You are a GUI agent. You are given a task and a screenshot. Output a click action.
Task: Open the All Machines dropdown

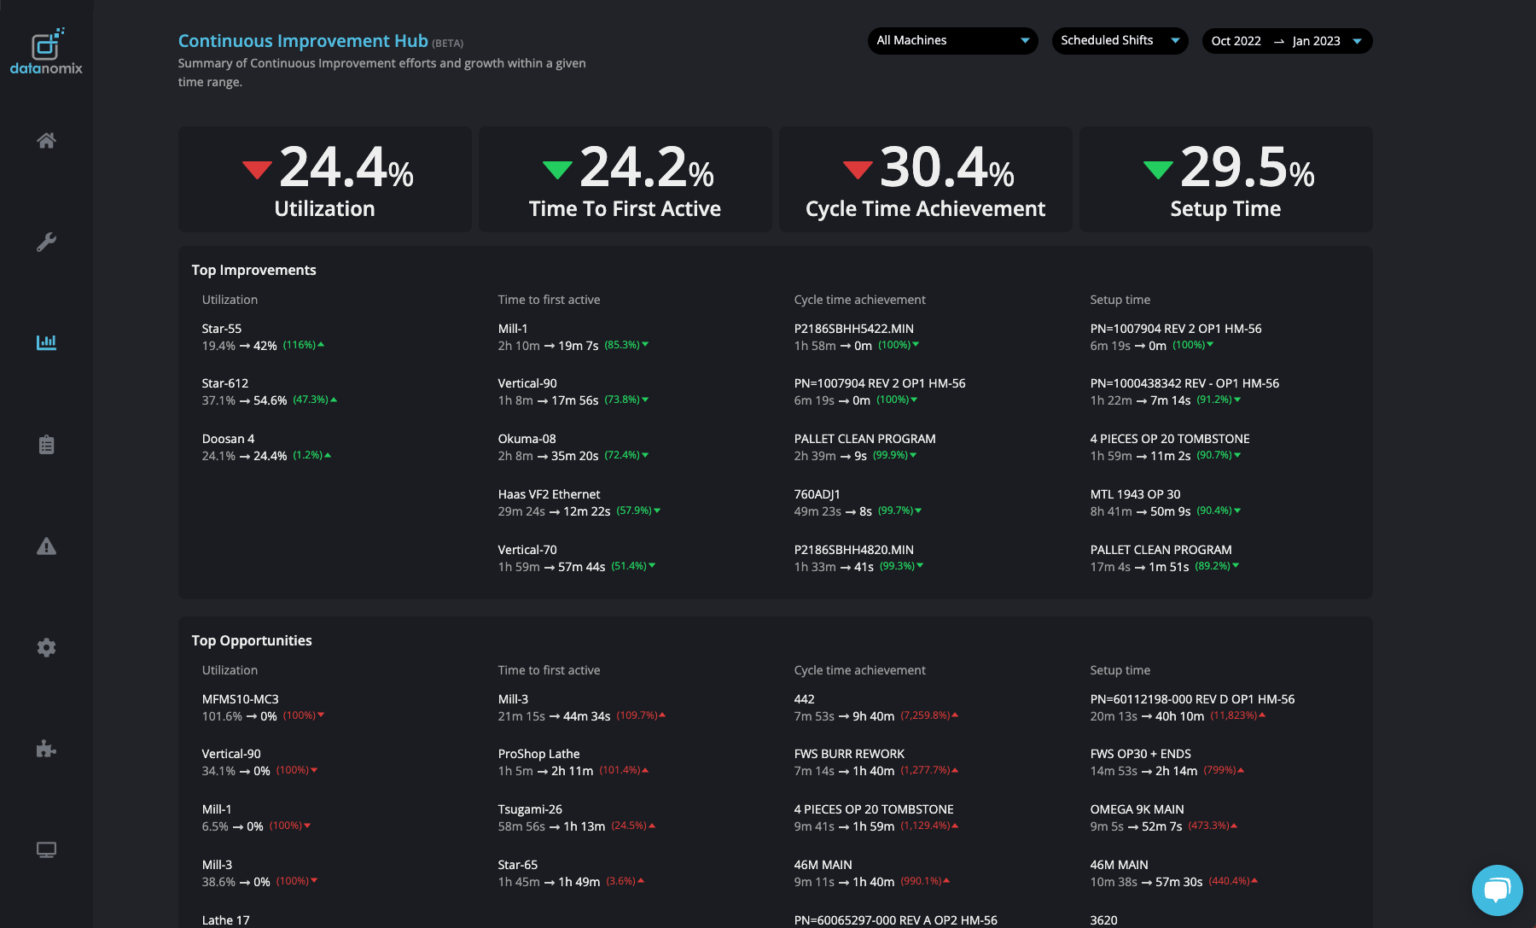point(951,40)
